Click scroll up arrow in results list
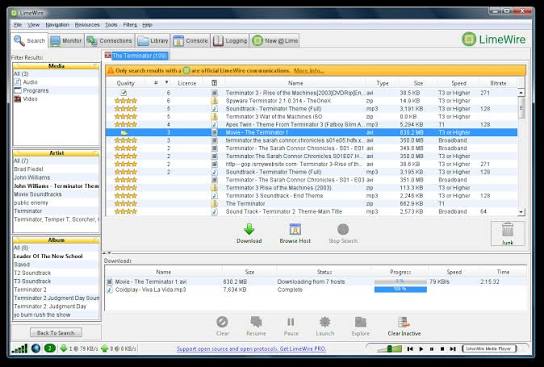This screenshot has height=367, width=544. [x=521, y=93]
